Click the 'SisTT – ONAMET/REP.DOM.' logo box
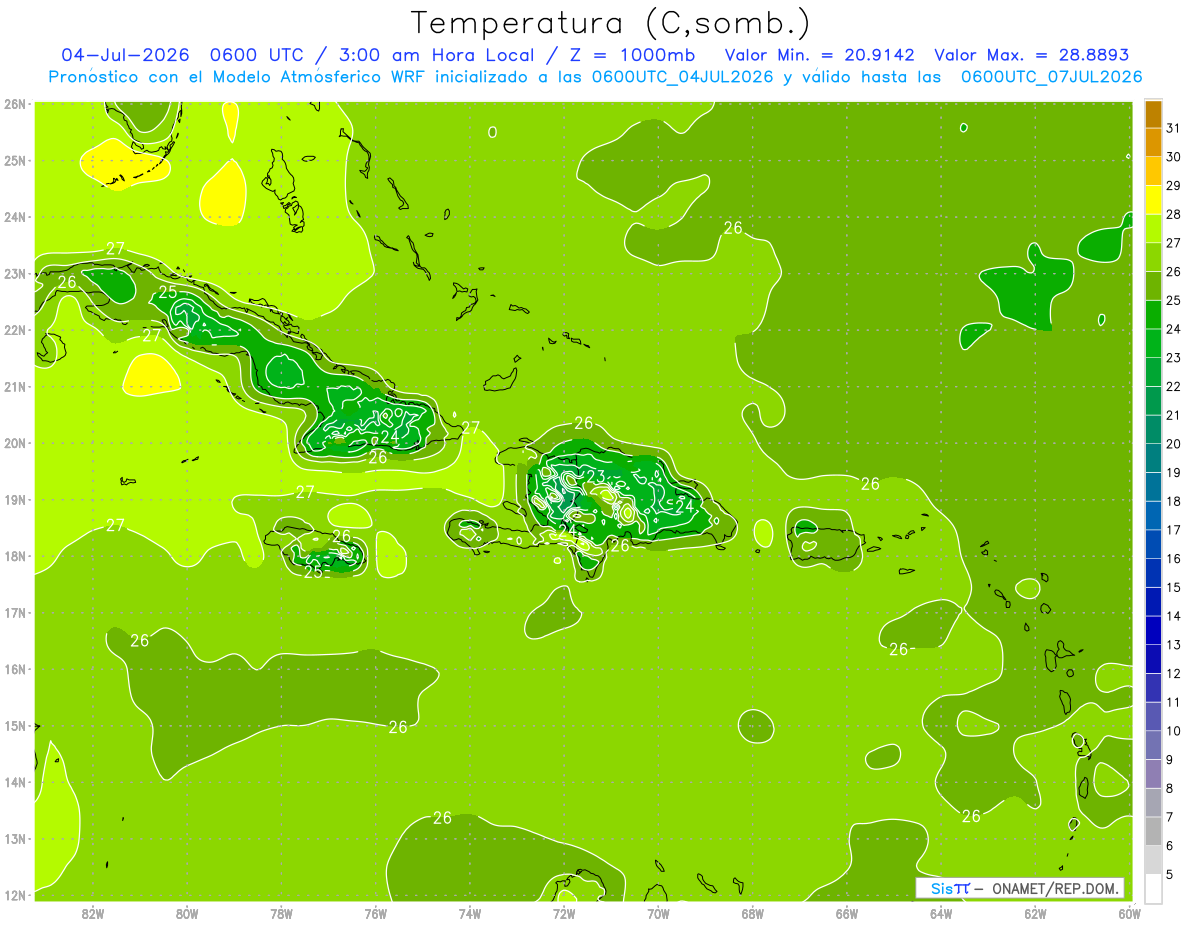1200x927 pixels. click(x=1019, y=888)
